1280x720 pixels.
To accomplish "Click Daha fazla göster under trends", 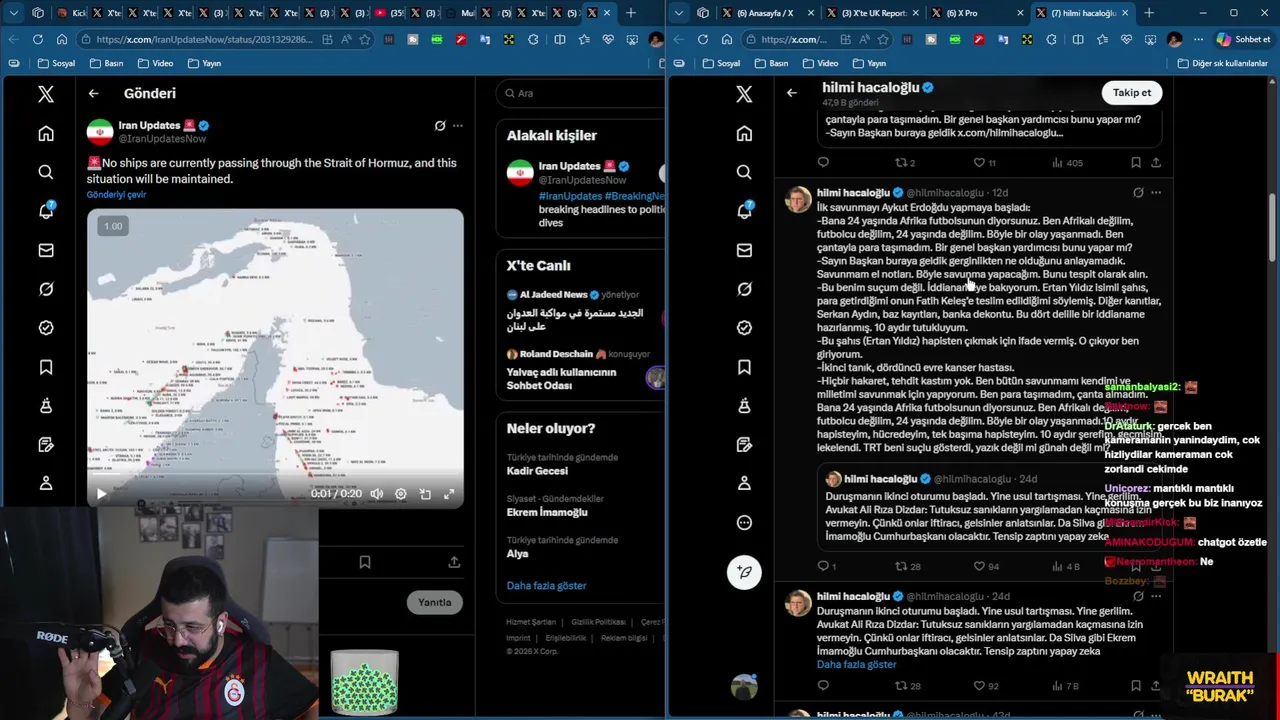I will [546, 586].
